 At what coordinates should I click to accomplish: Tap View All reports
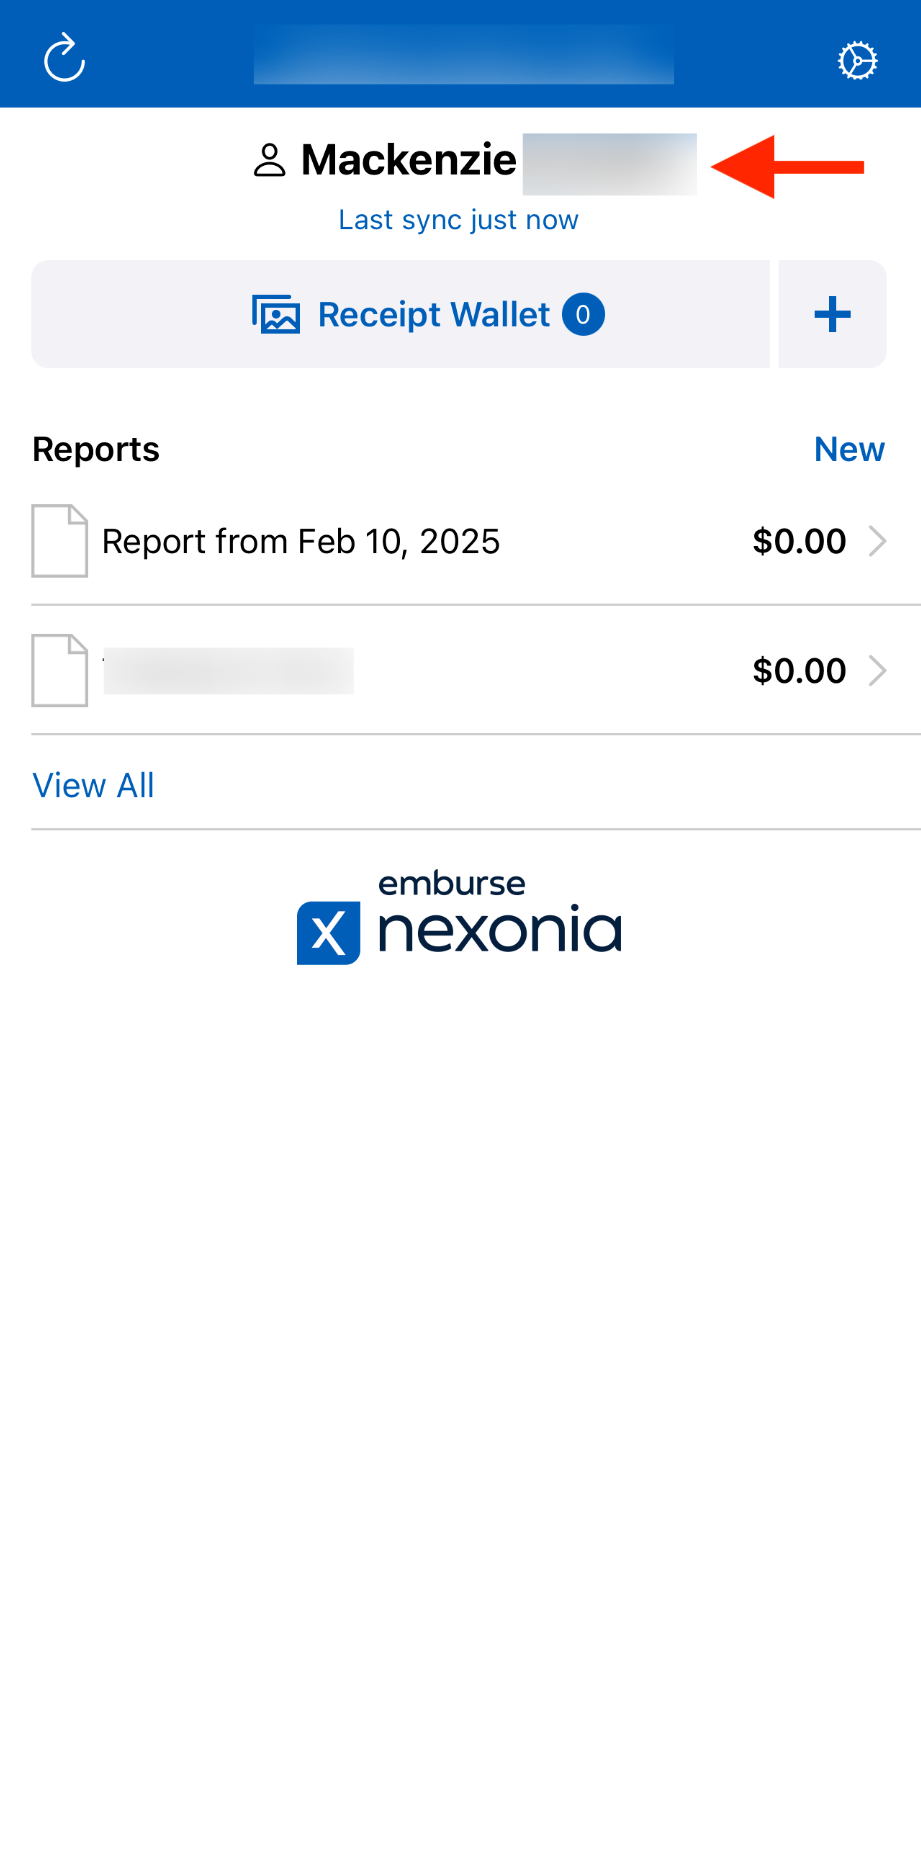pyautogui.click(x=94, y=786)
